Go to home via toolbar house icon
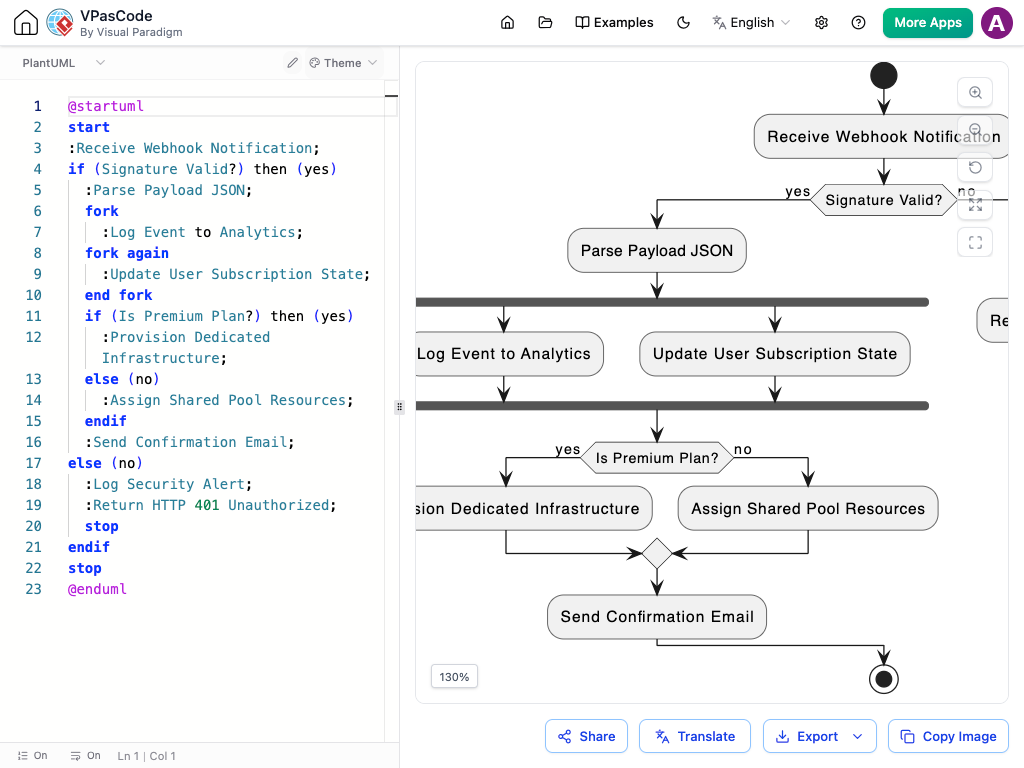The image size is (1024, 768). point(507,23)
